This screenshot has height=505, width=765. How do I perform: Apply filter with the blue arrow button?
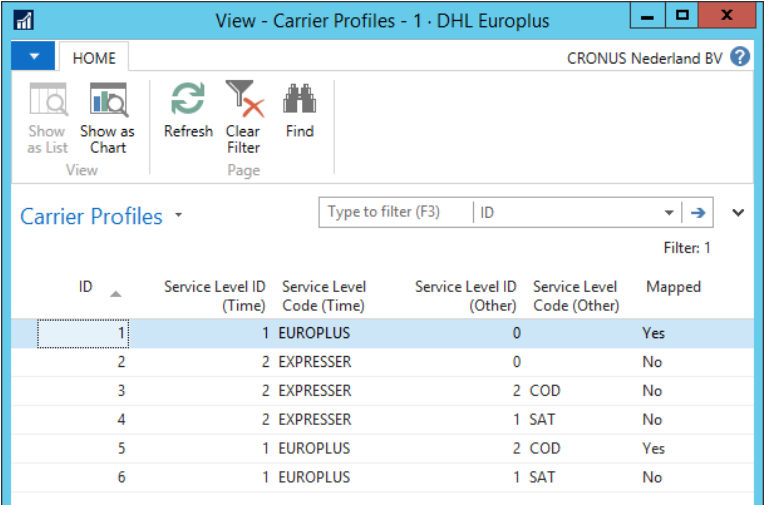(698, 212)
